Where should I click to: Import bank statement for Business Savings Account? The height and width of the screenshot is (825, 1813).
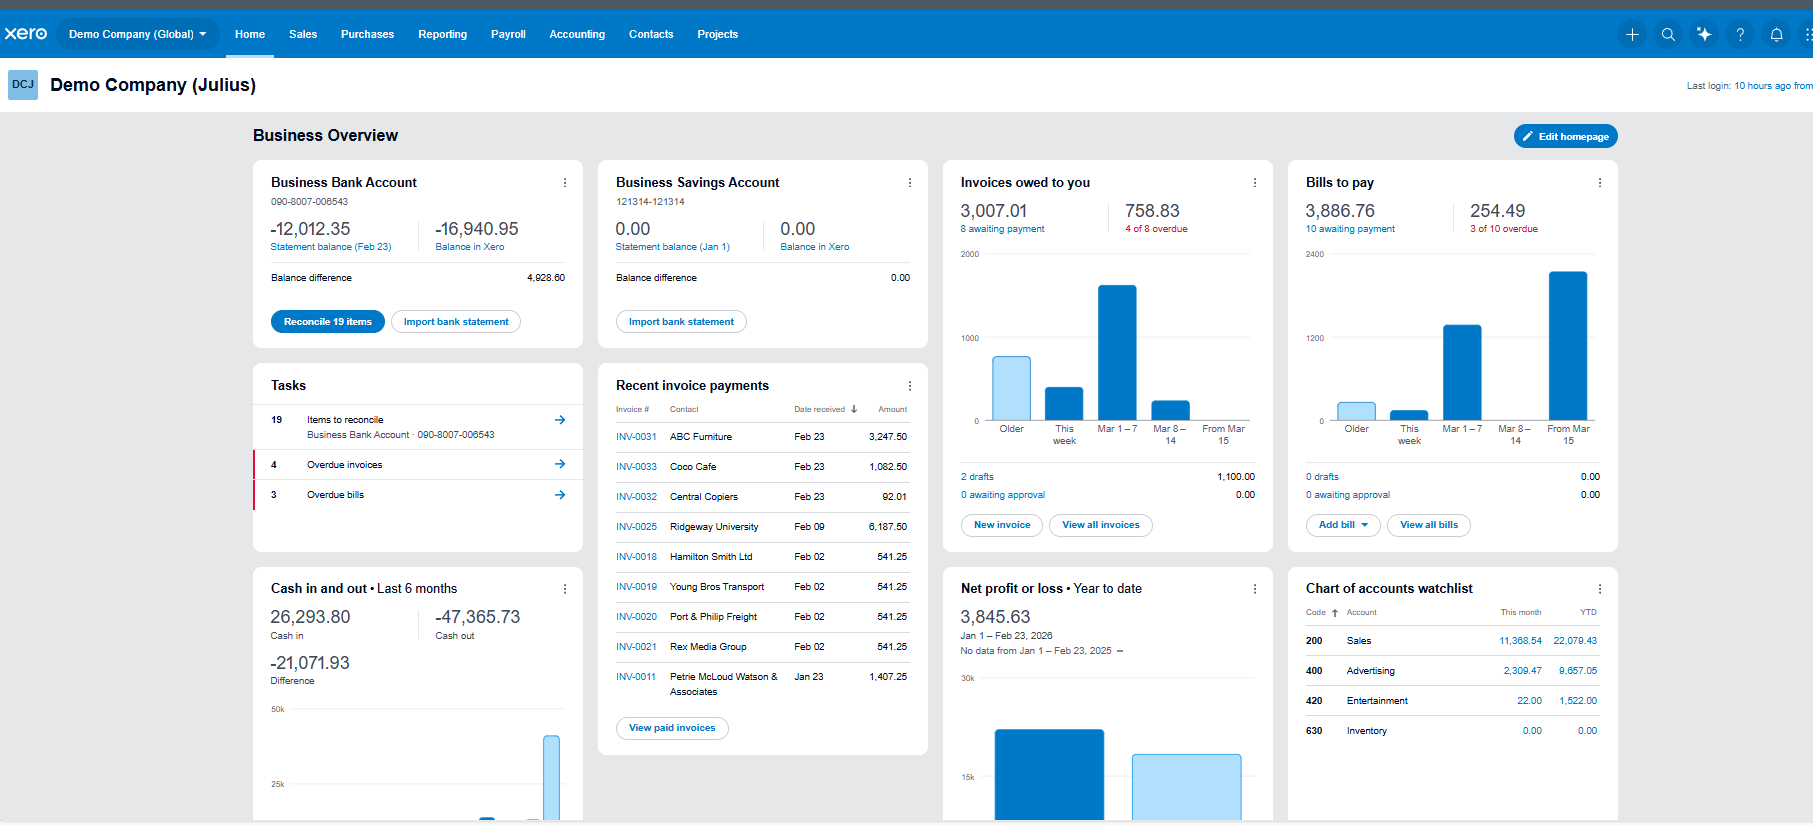coord(681,322)
